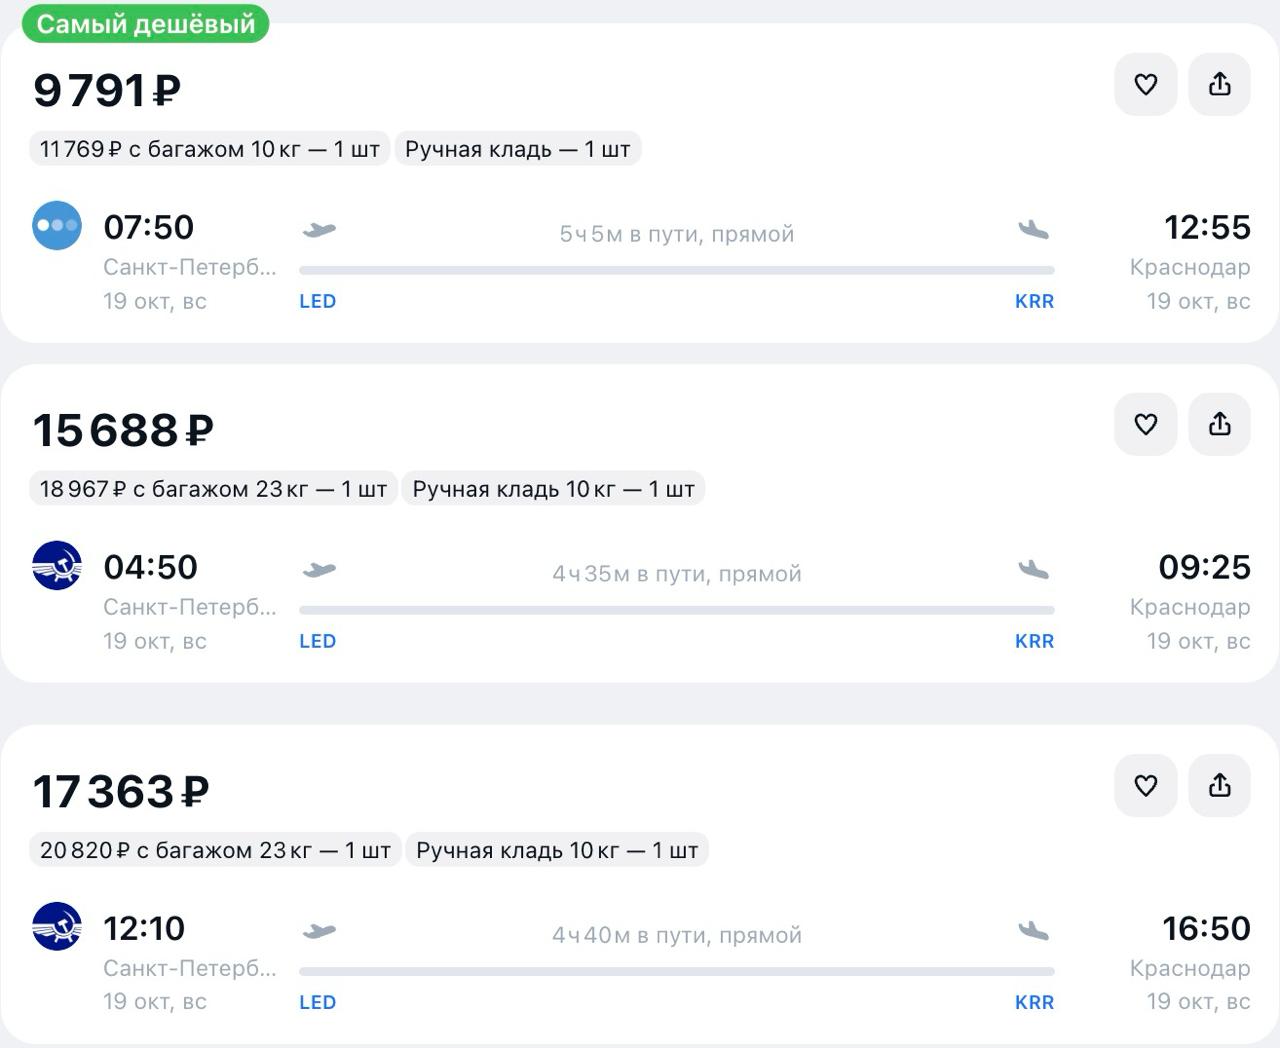The width and height of the screenshot is (1280, 1048).
Task: Share the 9 791 ₽ flight offer
Action: tap(1219, 84)
